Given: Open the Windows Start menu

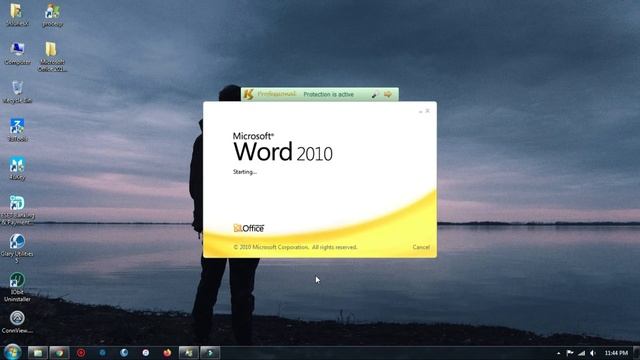Looking at the screenshot, I should point(12,352).
